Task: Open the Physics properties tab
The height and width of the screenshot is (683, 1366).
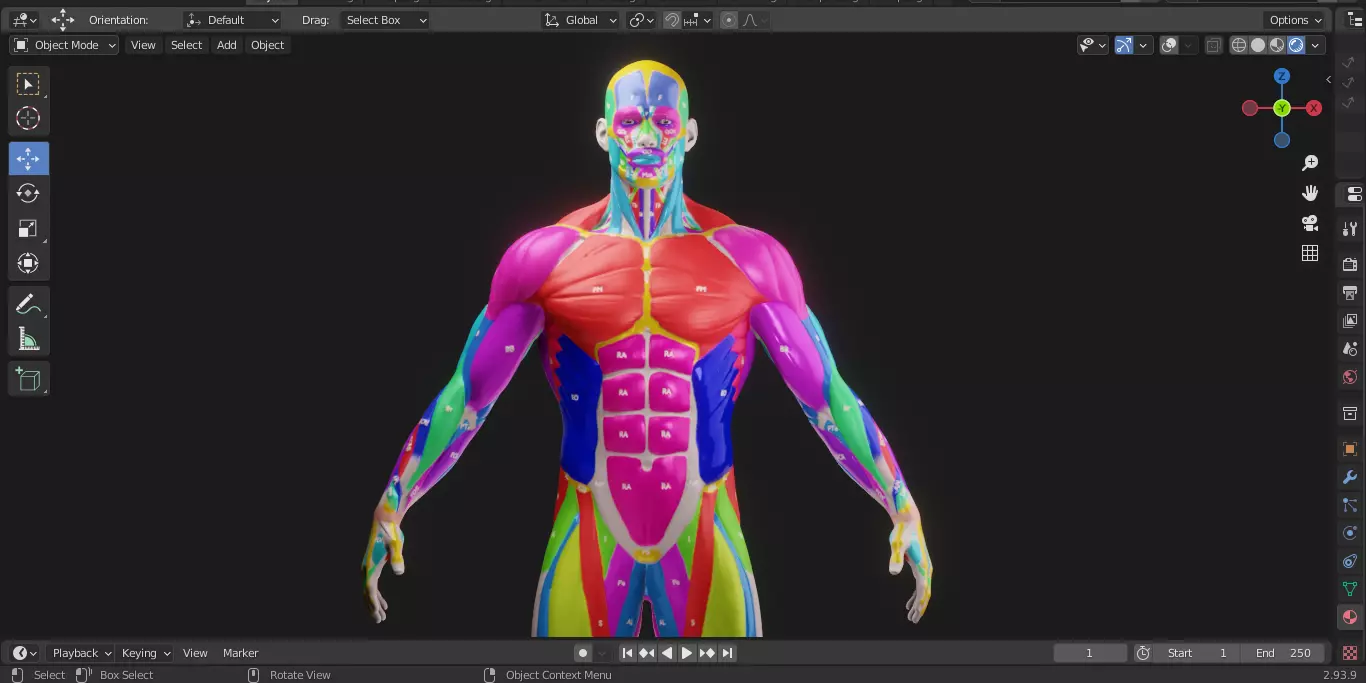Action: click(x=1350, y=533)
